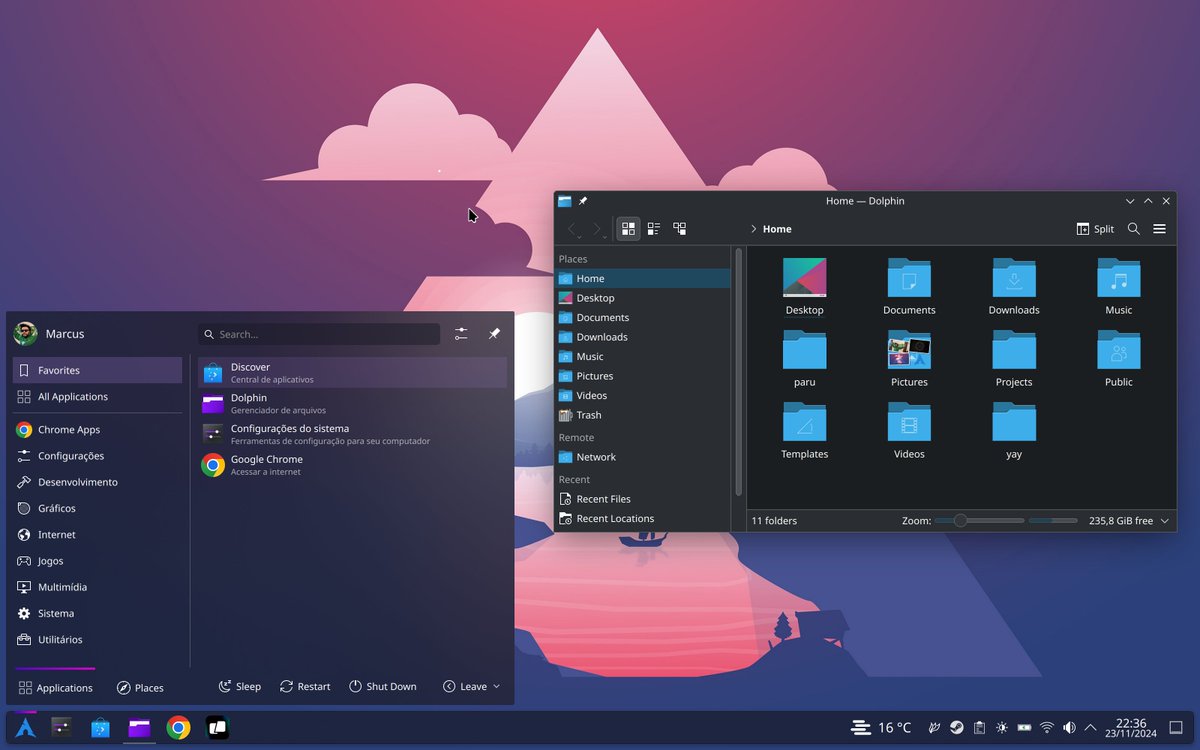Click the Dolphin taskbar icon
This screenshot has width=1200, height=750.
coord(139,728)
